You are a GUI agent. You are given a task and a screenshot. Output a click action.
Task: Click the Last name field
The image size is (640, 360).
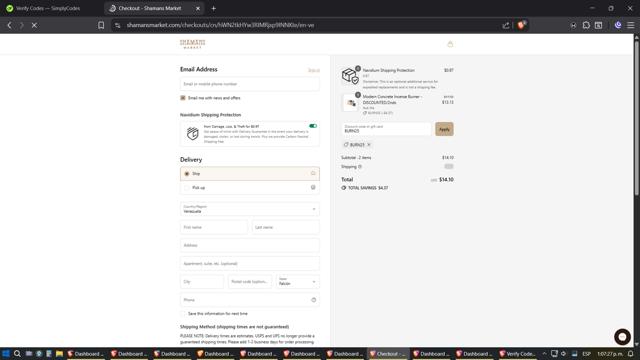(x=286, y=227)
